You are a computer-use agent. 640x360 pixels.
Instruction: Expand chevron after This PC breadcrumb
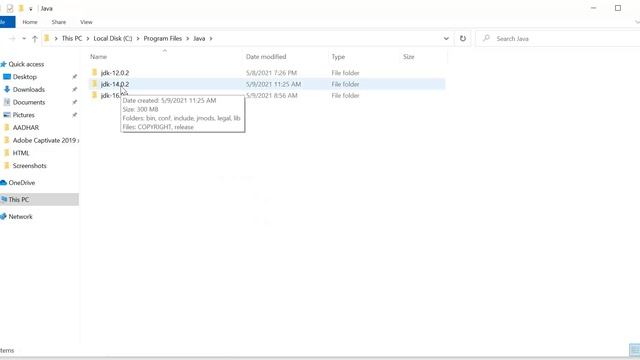tap(88, 38)
